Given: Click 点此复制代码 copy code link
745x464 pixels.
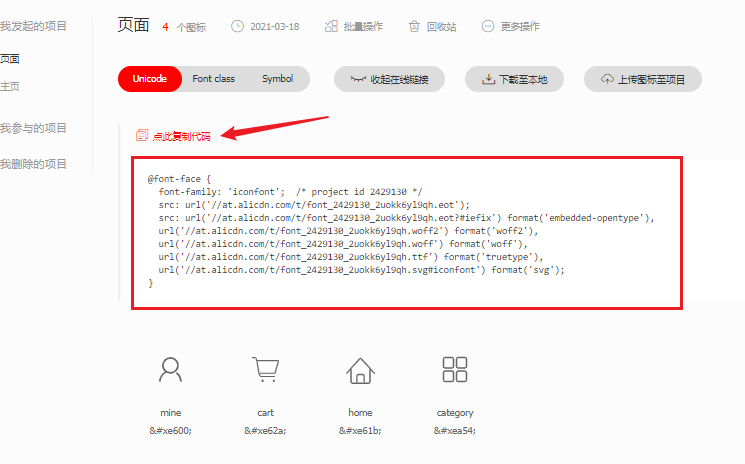Looking at the screenshot, I should click(181, 136).
